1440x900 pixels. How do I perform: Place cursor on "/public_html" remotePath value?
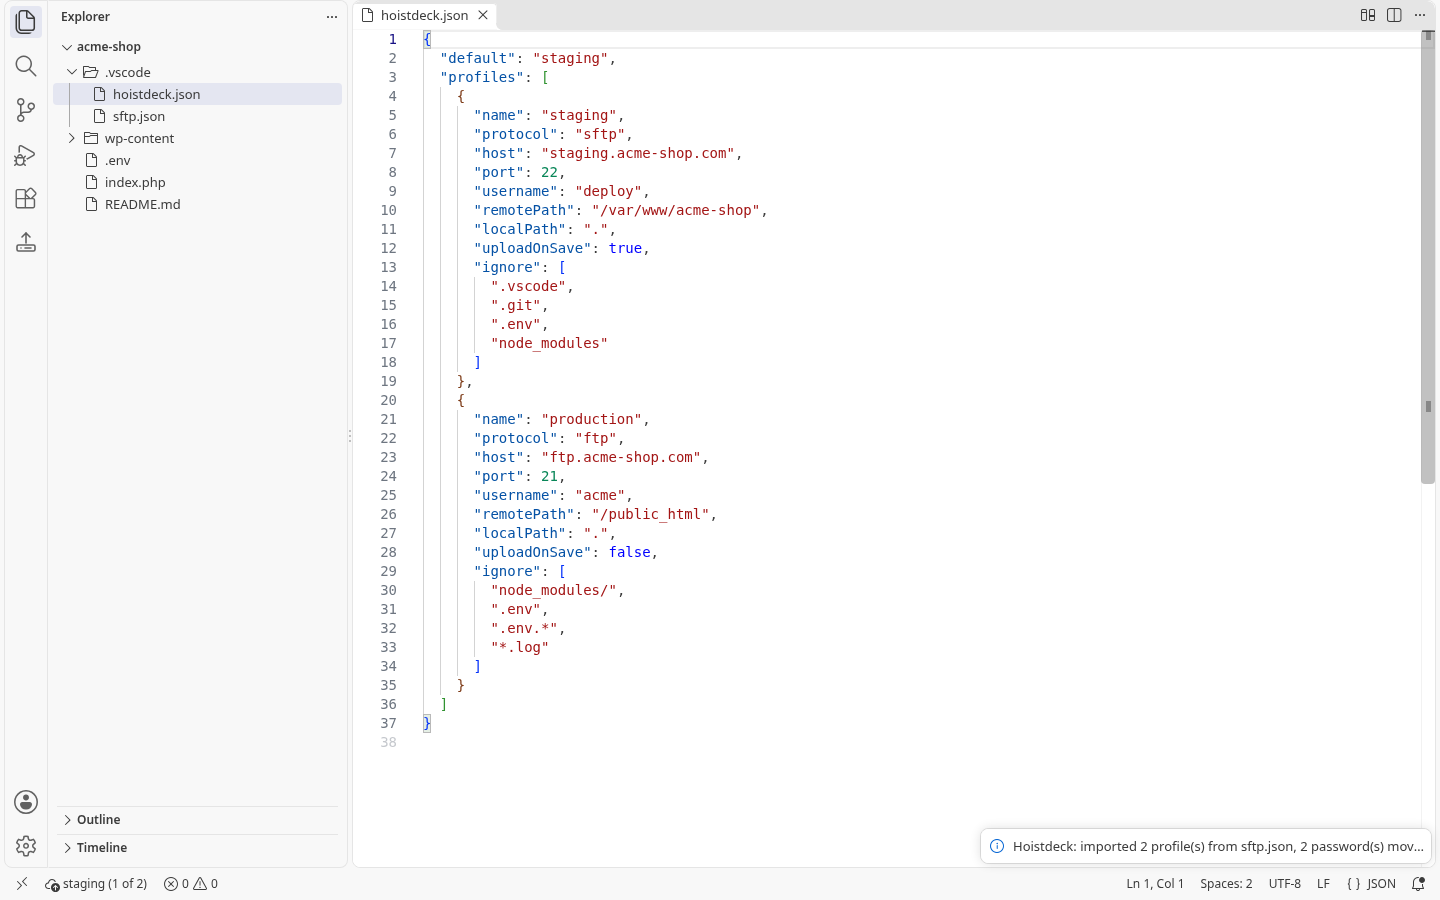tap(651, 514)
